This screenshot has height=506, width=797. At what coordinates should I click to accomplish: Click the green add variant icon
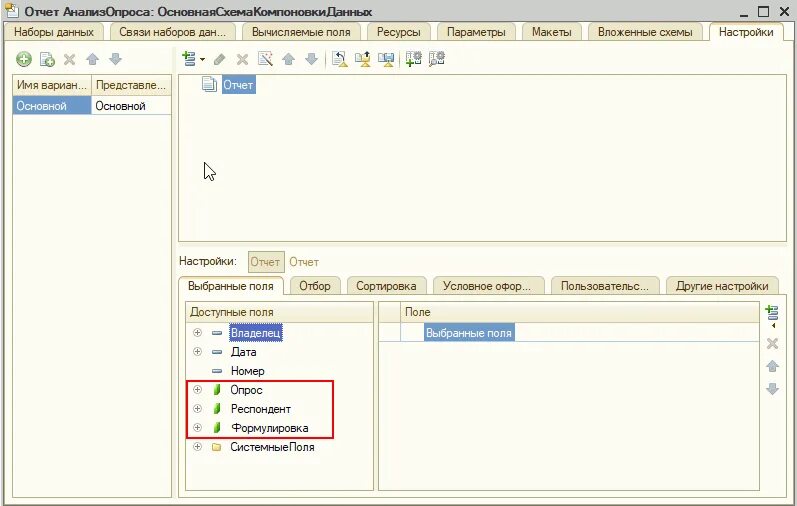[23, 59]
